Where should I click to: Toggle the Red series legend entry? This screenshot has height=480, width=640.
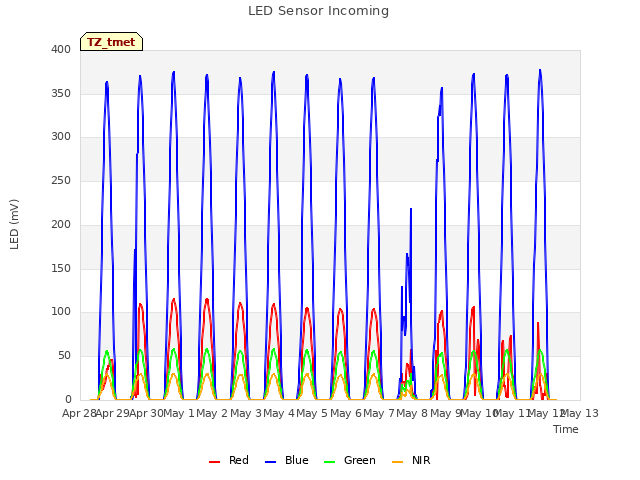pos(229,460)
